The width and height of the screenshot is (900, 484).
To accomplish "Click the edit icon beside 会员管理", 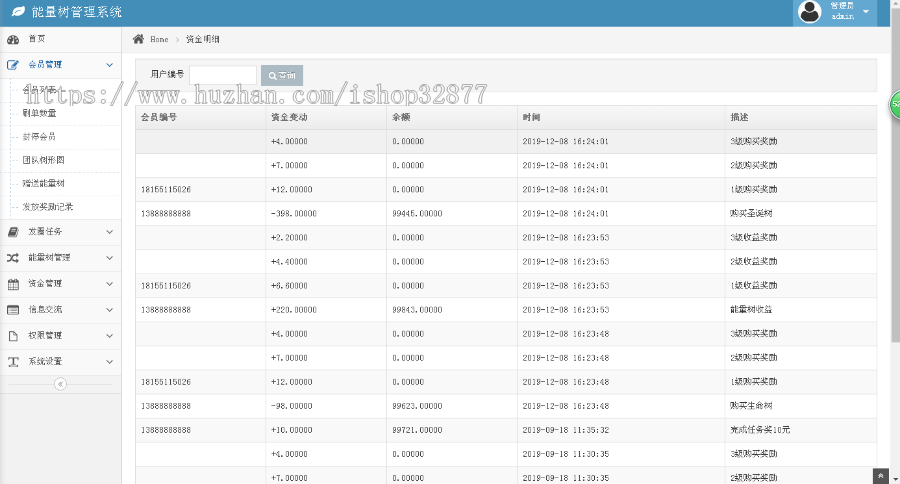I will coord(13,65).
